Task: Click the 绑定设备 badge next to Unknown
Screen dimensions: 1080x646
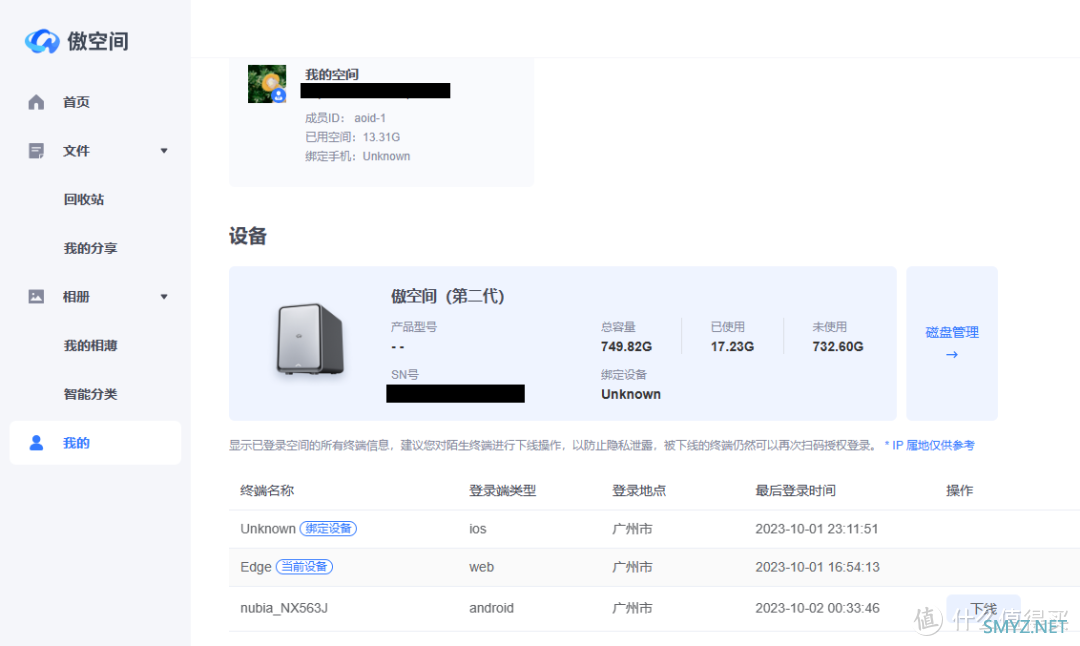Action: coord(329,529)
